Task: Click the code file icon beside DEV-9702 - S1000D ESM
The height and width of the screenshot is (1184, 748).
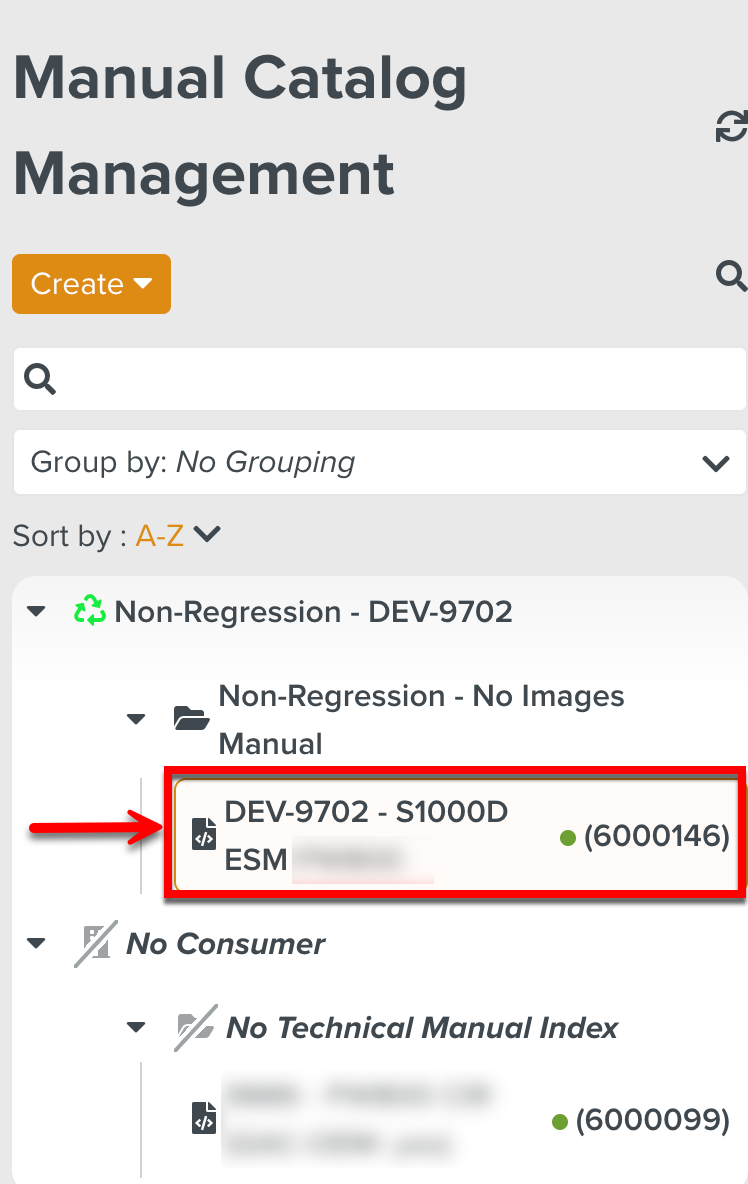Action: click(204, 836)
